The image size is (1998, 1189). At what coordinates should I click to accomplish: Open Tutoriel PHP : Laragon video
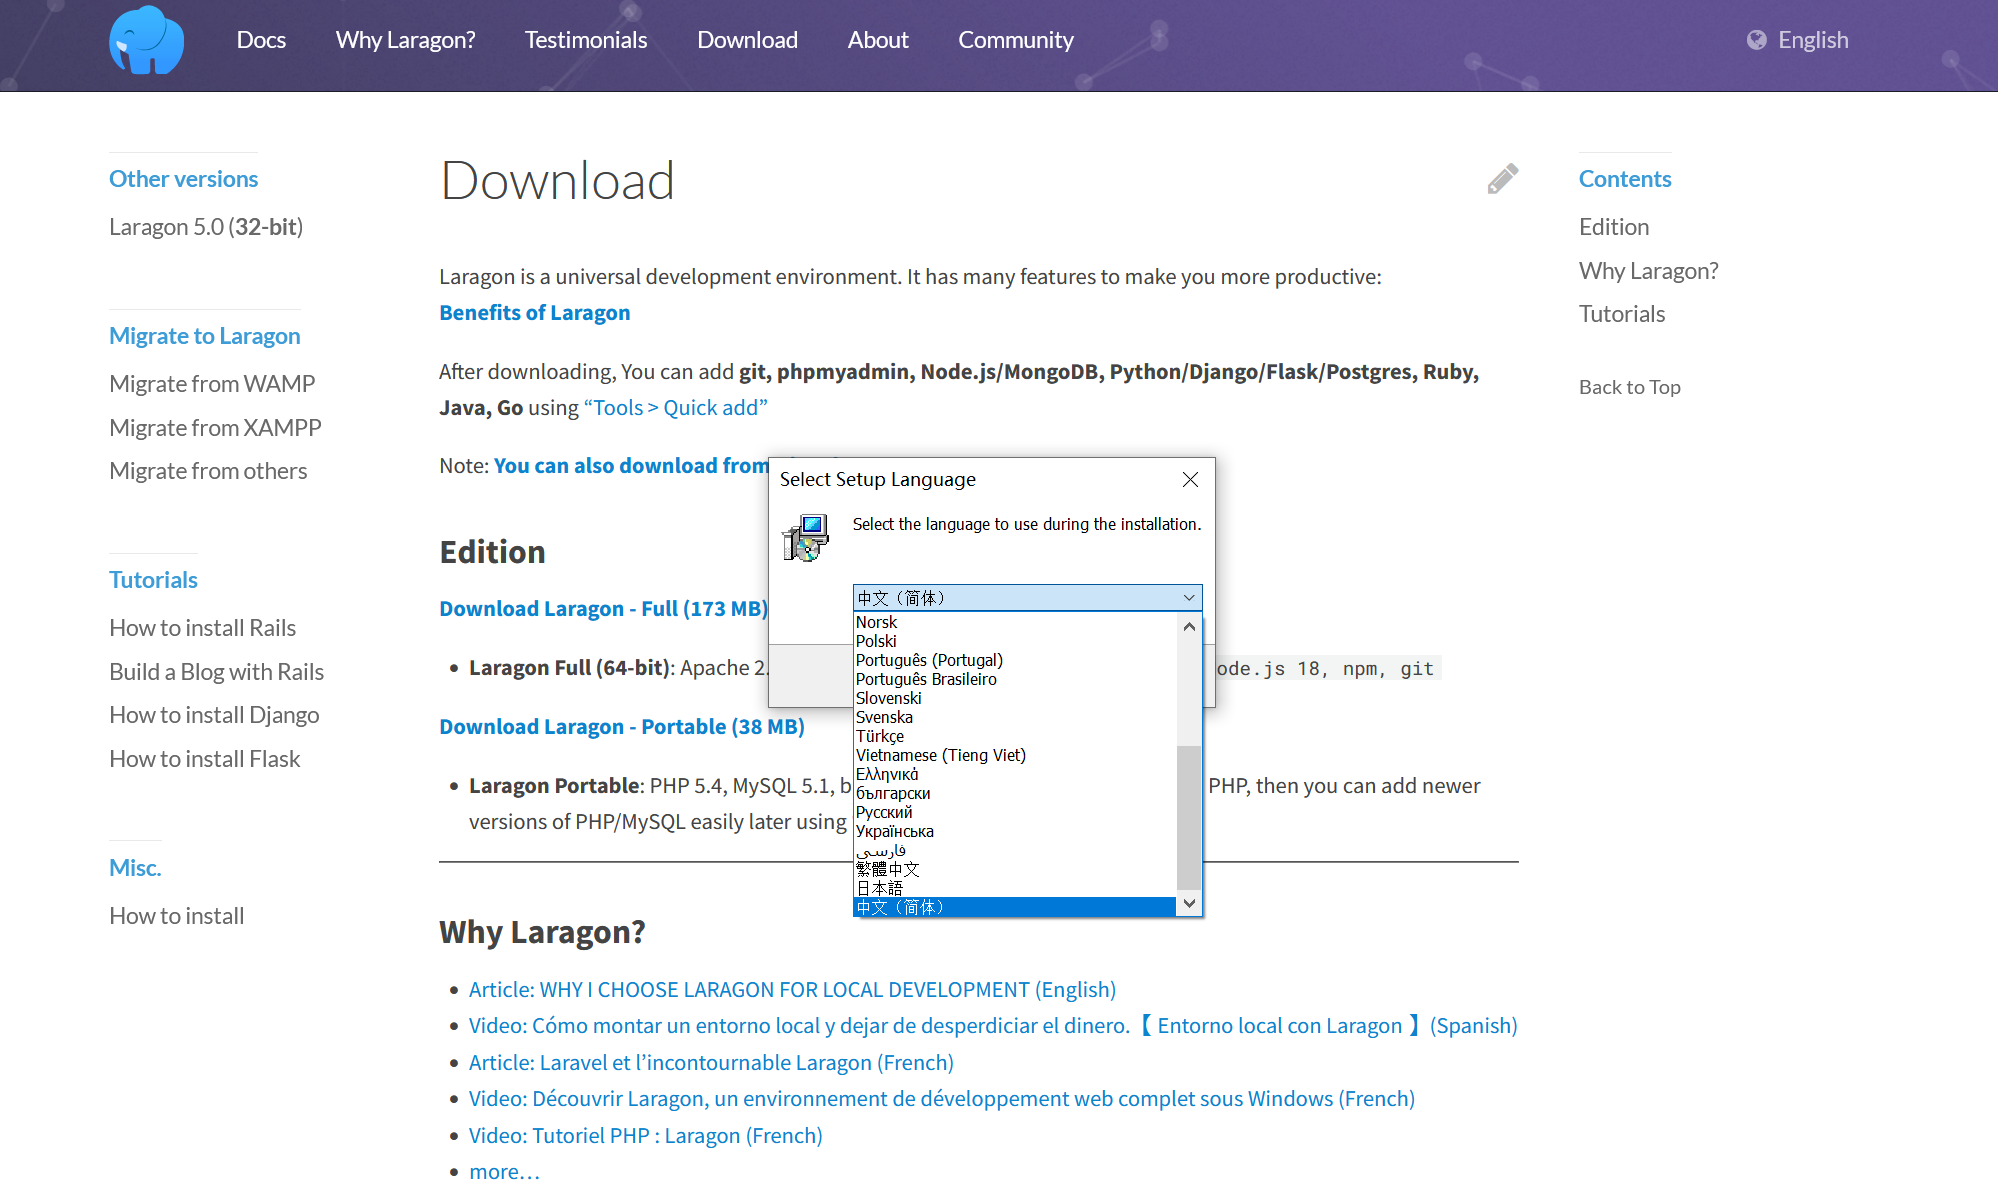tap(646, 1136)
